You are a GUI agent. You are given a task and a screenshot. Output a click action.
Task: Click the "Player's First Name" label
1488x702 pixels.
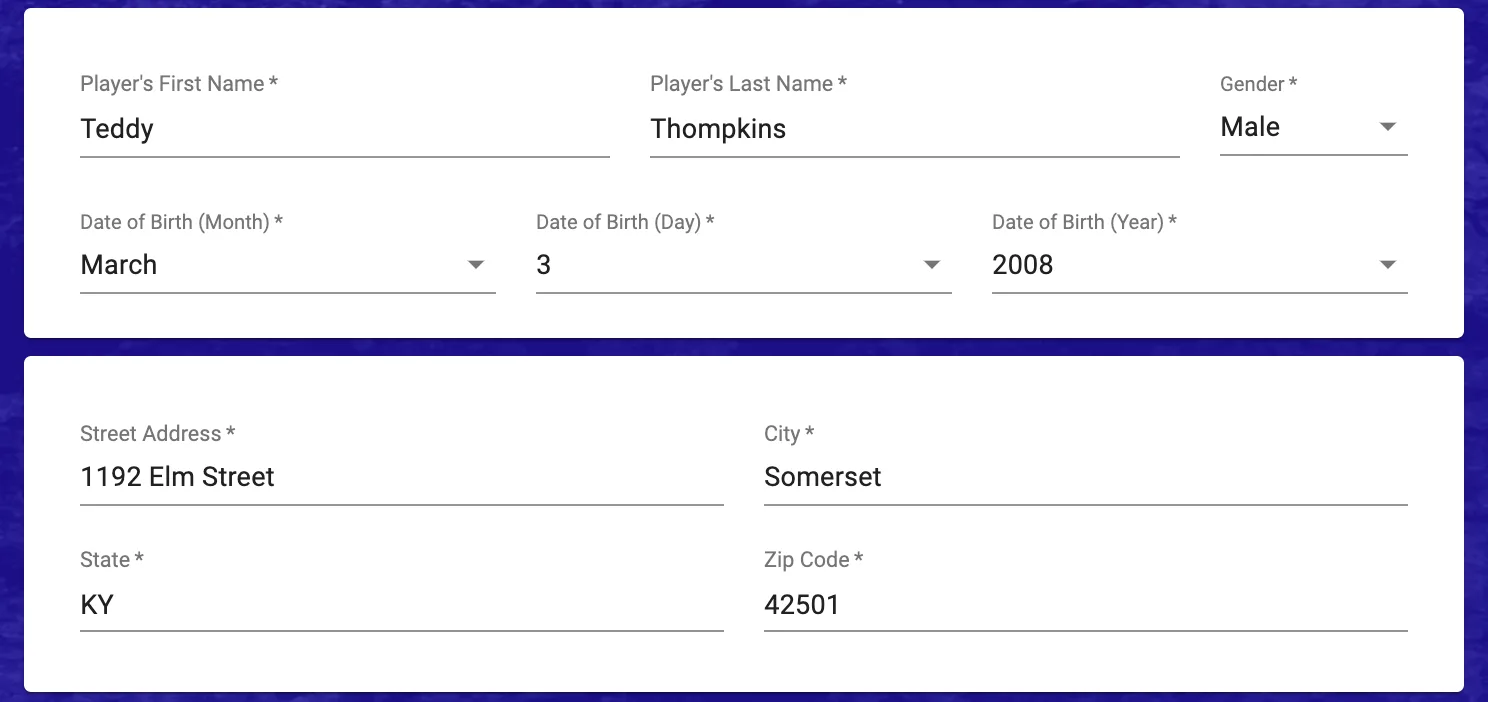(172, 84)
